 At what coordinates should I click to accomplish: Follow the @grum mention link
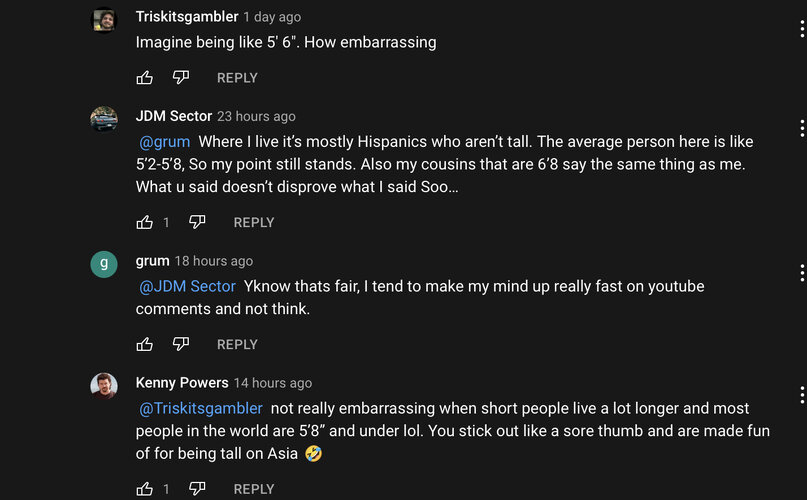[165, 142]
